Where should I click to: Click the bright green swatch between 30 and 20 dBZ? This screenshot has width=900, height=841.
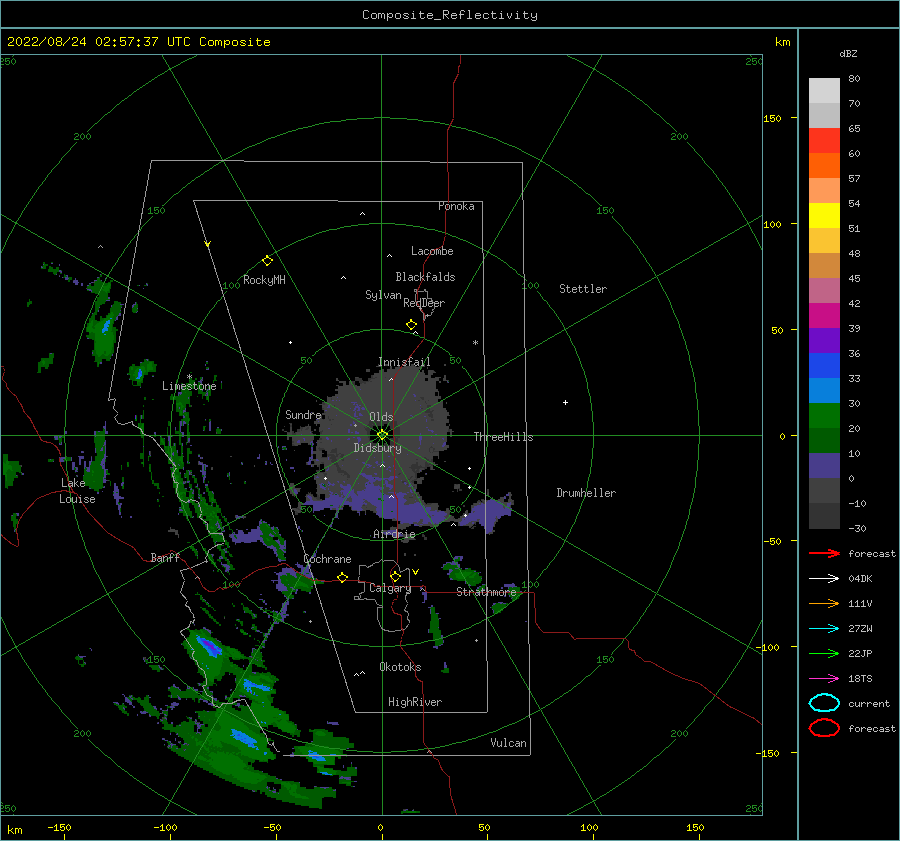[x=824, y=416]
